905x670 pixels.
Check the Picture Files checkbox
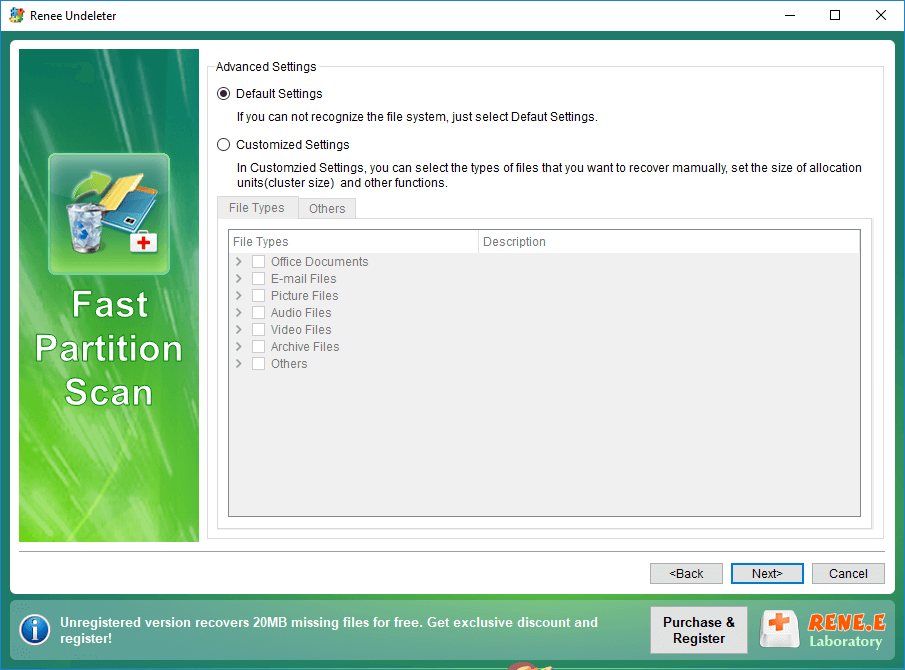(259, 295)
